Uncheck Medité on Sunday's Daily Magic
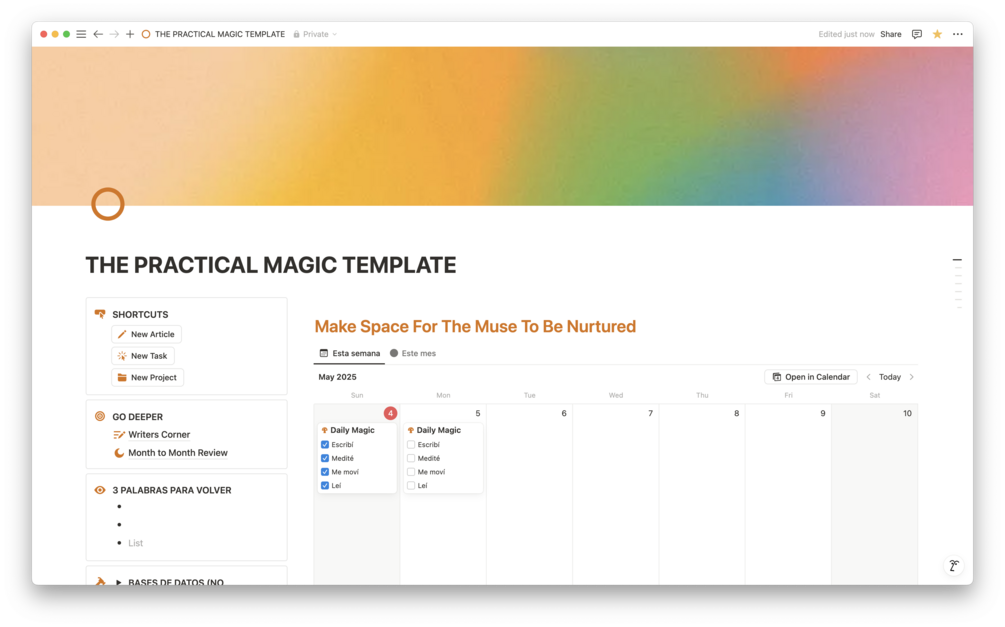 point(325,458)
